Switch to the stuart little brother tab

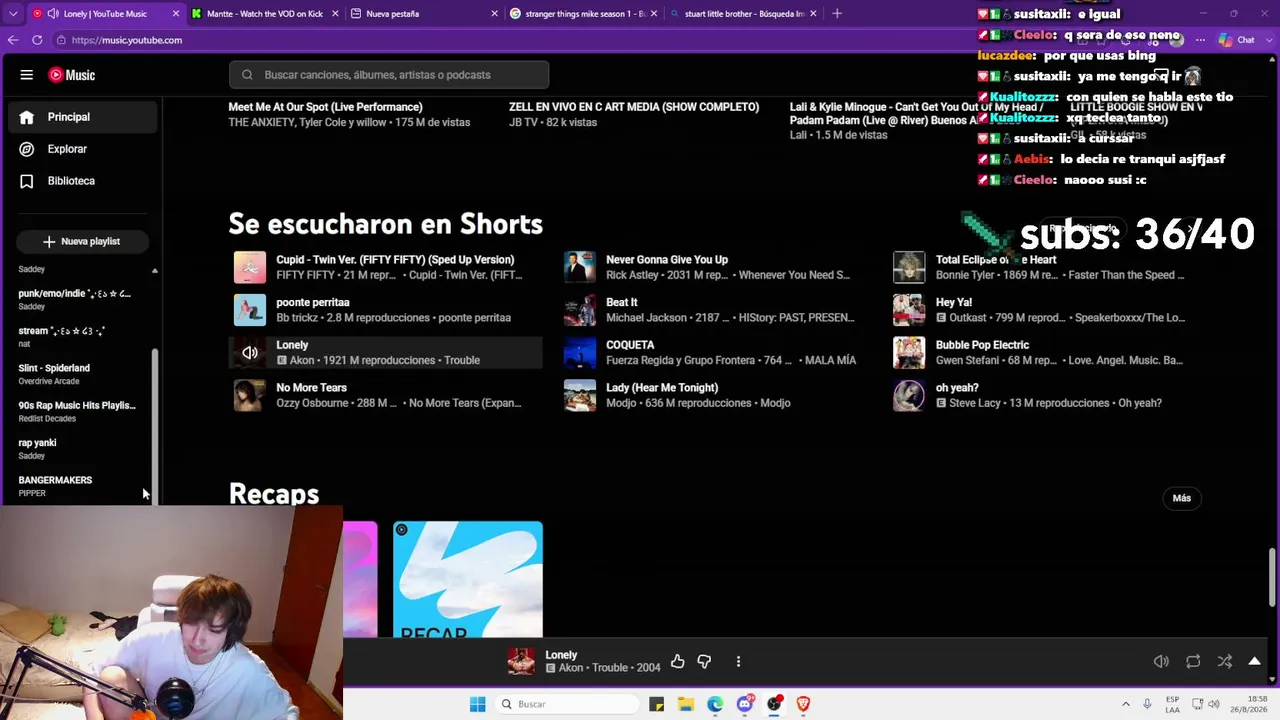[x=743, y=14]
